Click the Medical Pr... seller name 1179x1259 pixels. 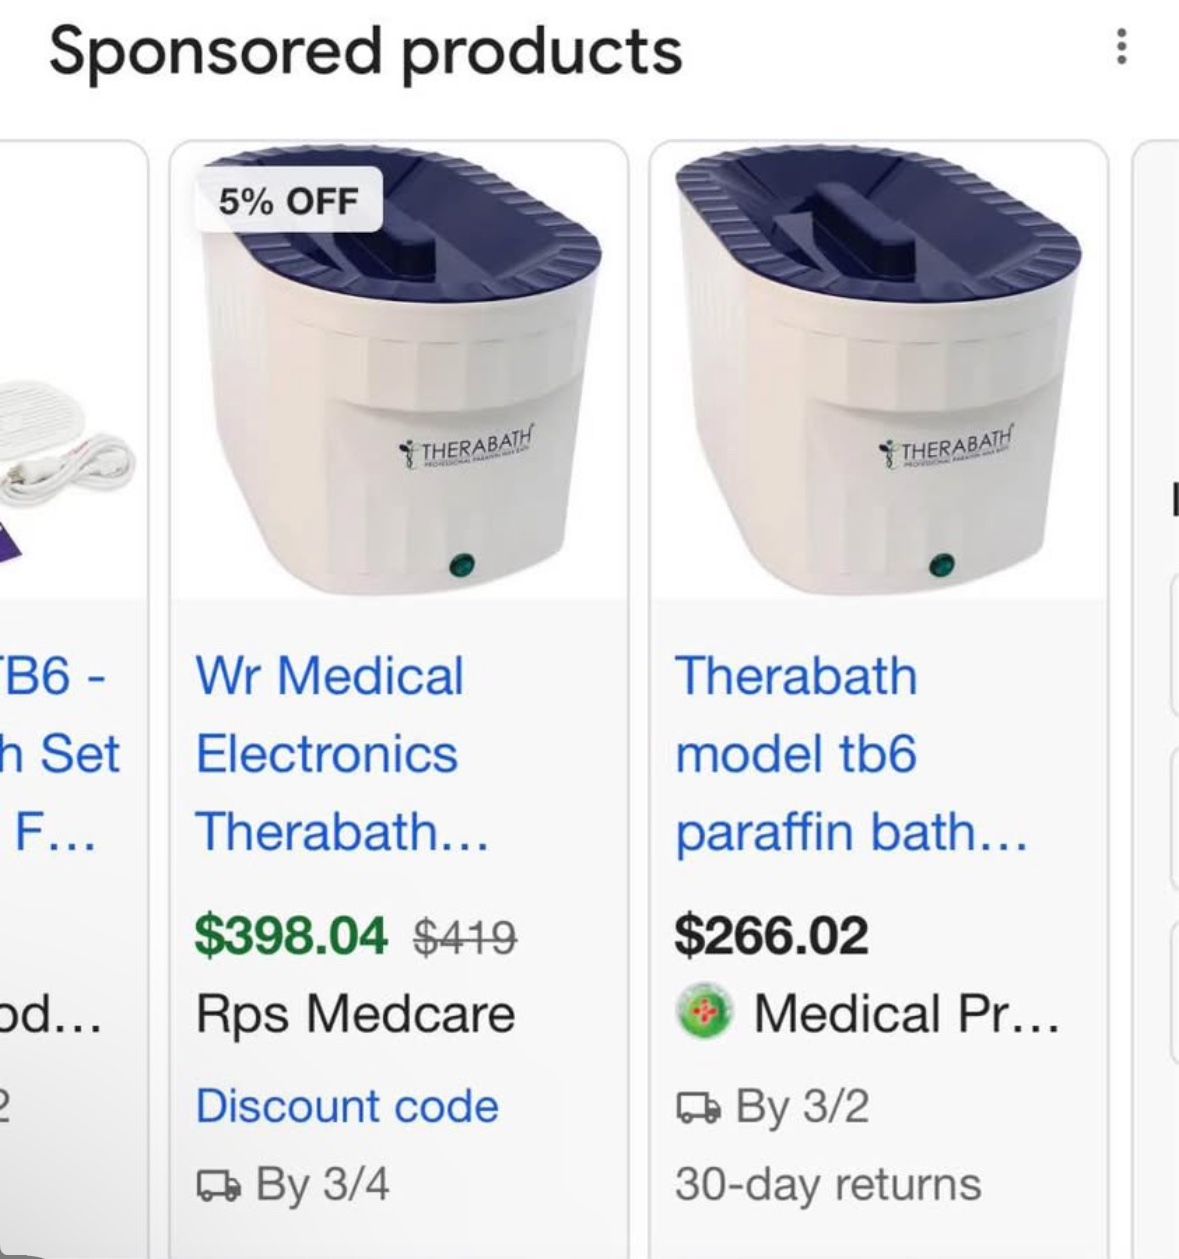point(906,1014)
